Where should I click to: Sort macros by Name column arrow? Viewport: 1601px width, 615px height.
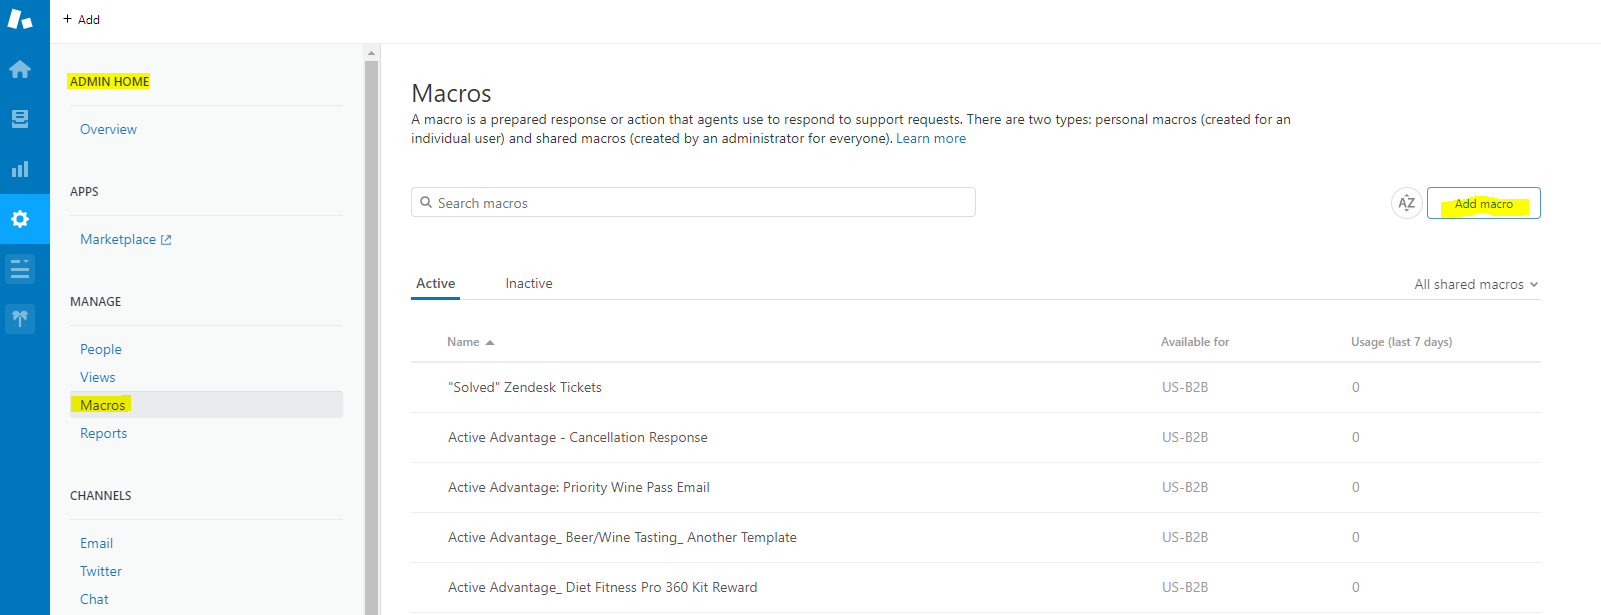[490, 342]
